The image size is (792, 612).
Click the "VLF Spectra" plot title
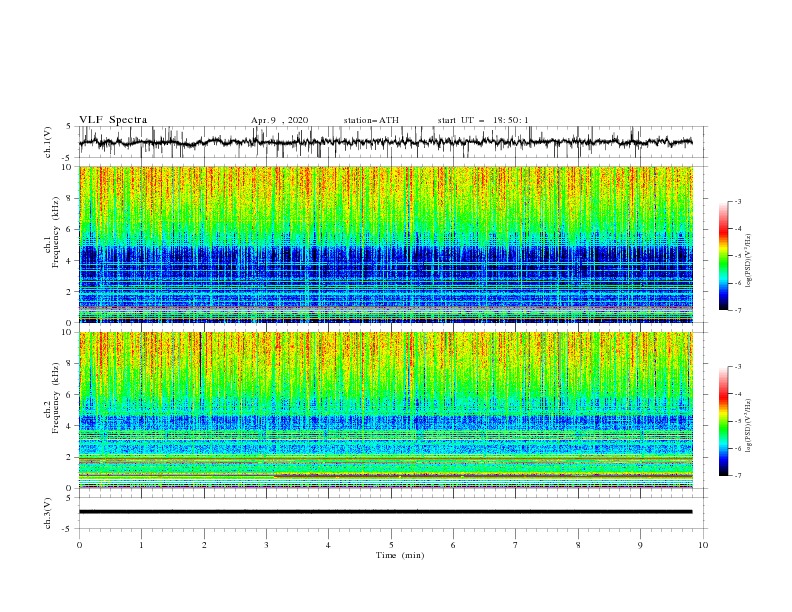coord(113,120)
